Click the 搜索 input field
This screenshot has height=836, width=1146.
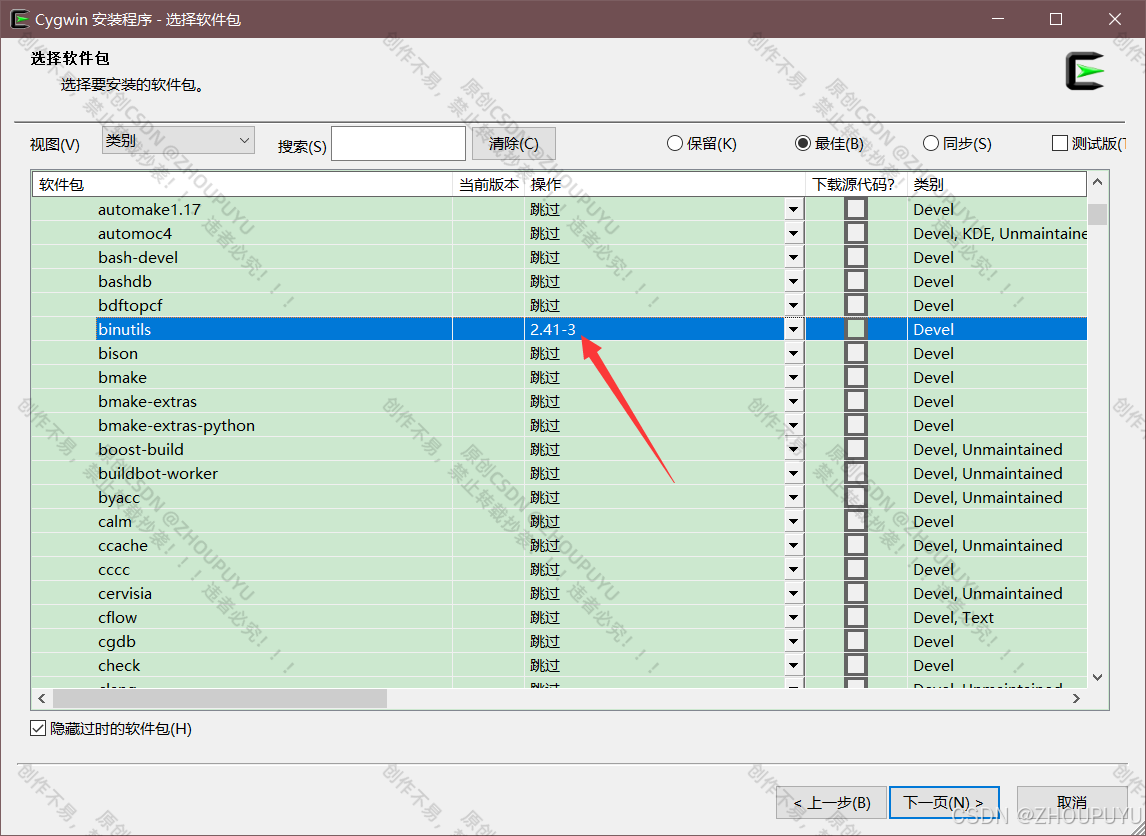click(x=398, y=143)
